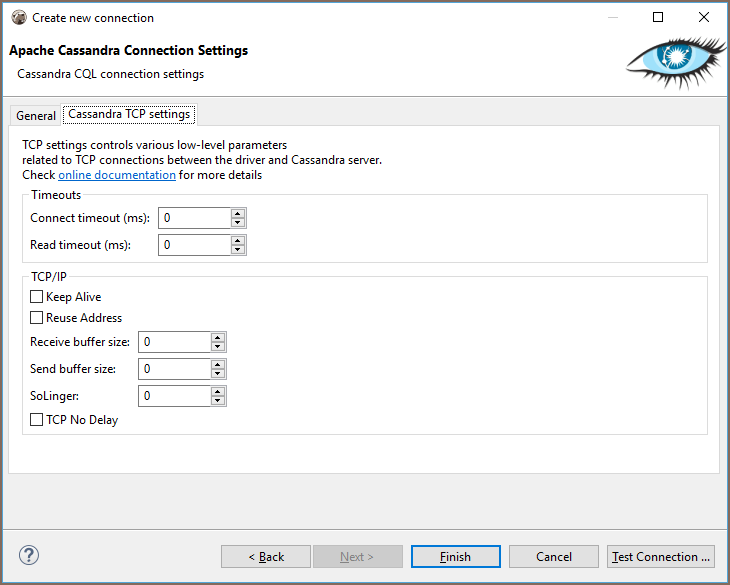Screen dimensions: 730x585
Task: Toggle the Reuse Address checkbox
Action: 37,318
